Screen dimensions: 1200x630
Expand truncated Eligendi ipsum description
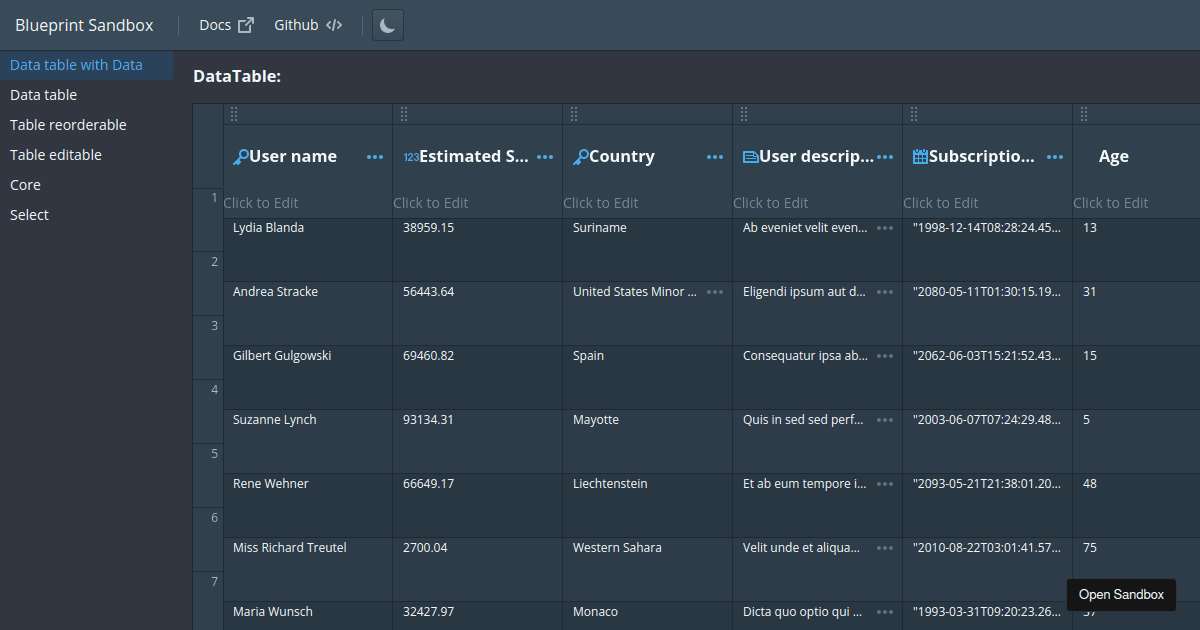point(885,292)
